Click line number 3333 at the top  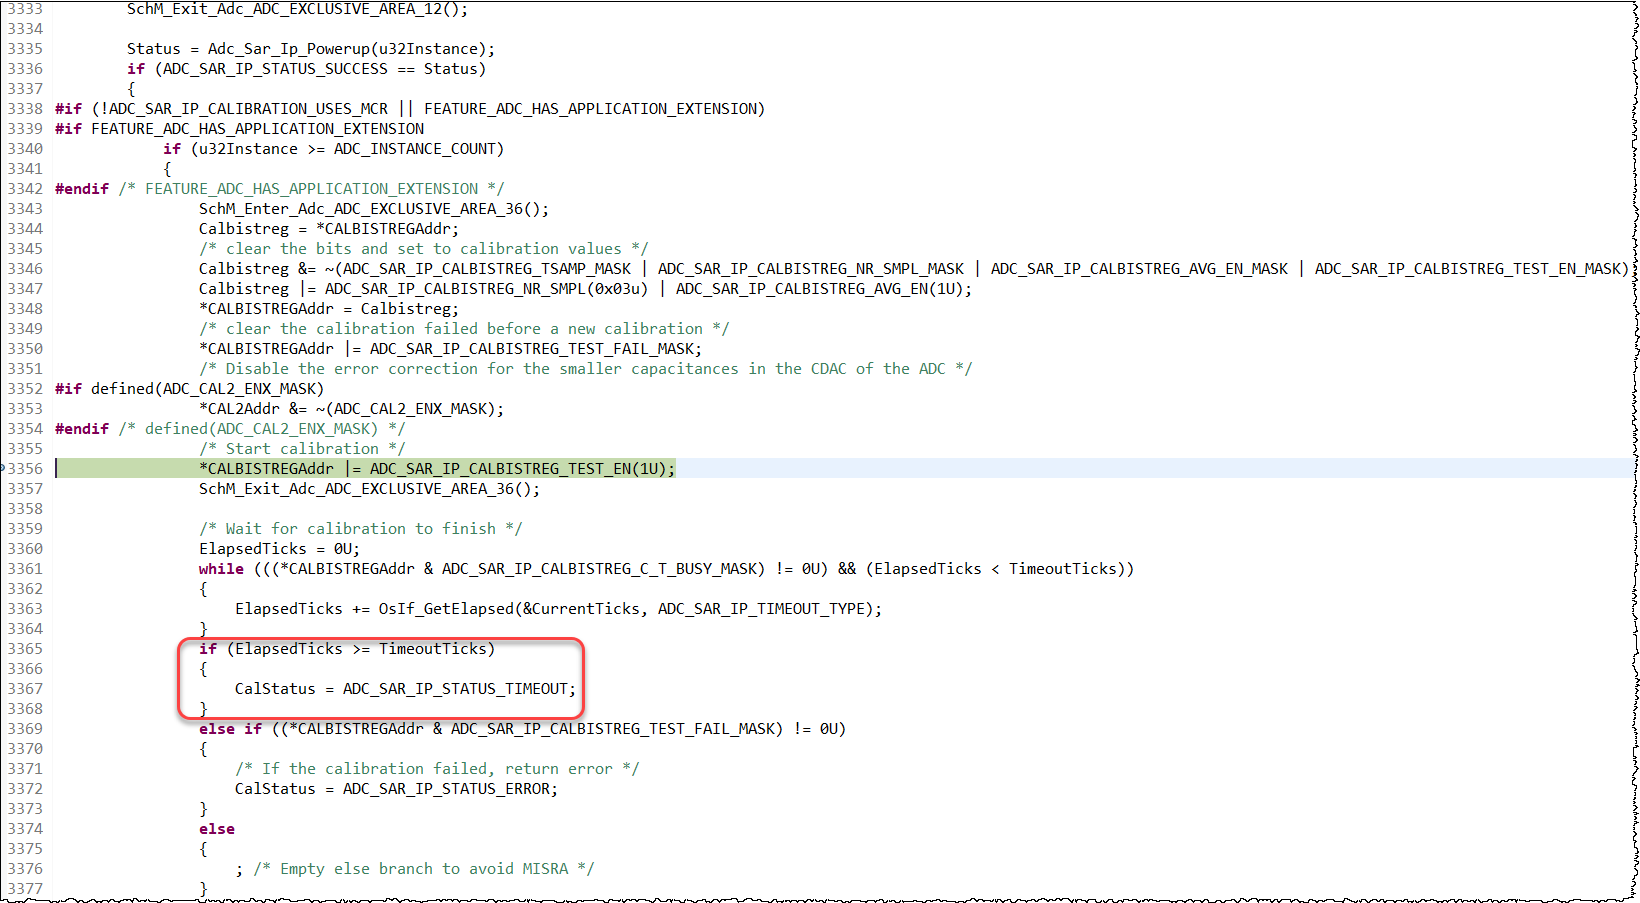point(26,9)
